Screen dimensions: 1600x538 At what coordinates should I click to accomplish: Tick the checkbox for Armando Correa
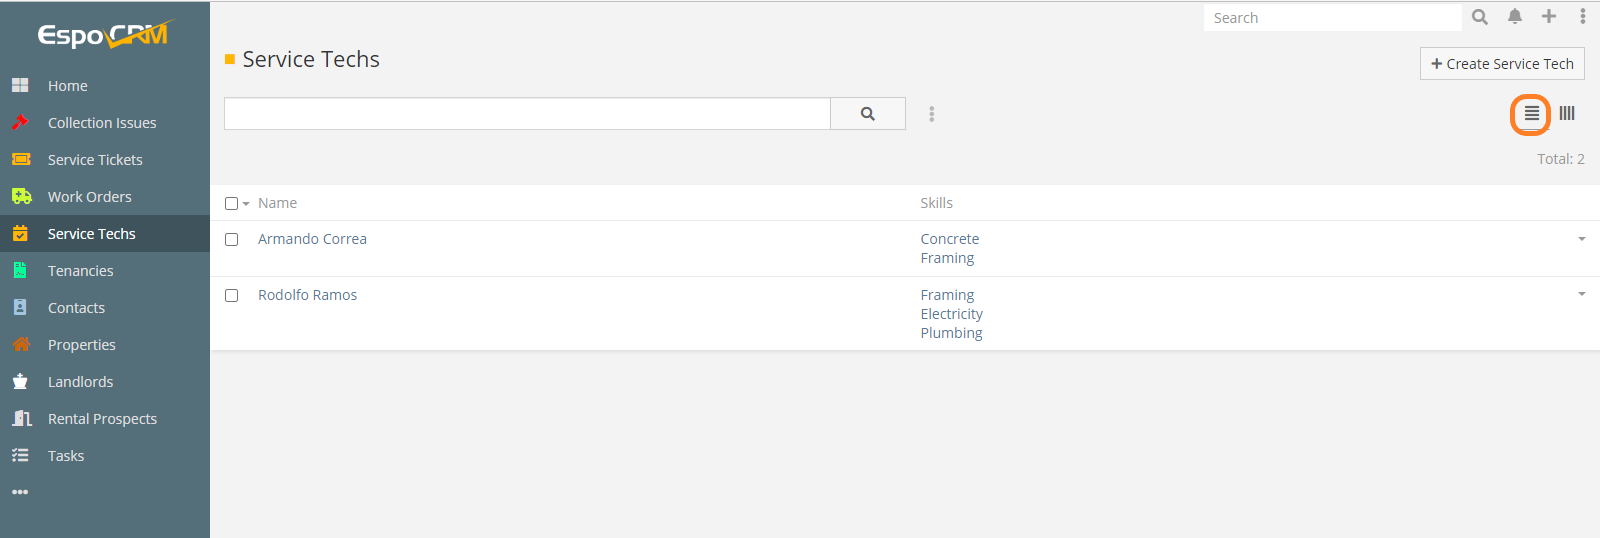coord(232,240)
